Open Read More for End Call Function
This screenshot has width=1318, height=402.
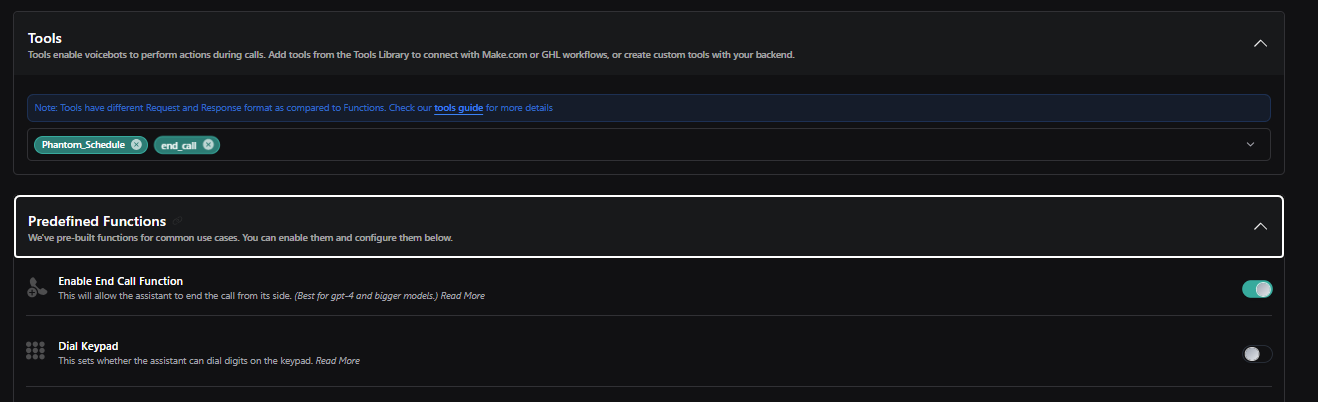(x=463, y=296)
